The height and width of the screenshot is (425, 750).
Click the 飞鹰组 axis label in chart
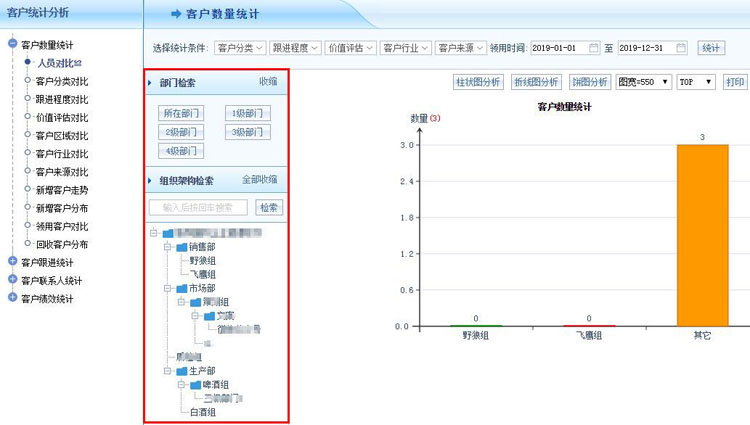tap(589, 336)
